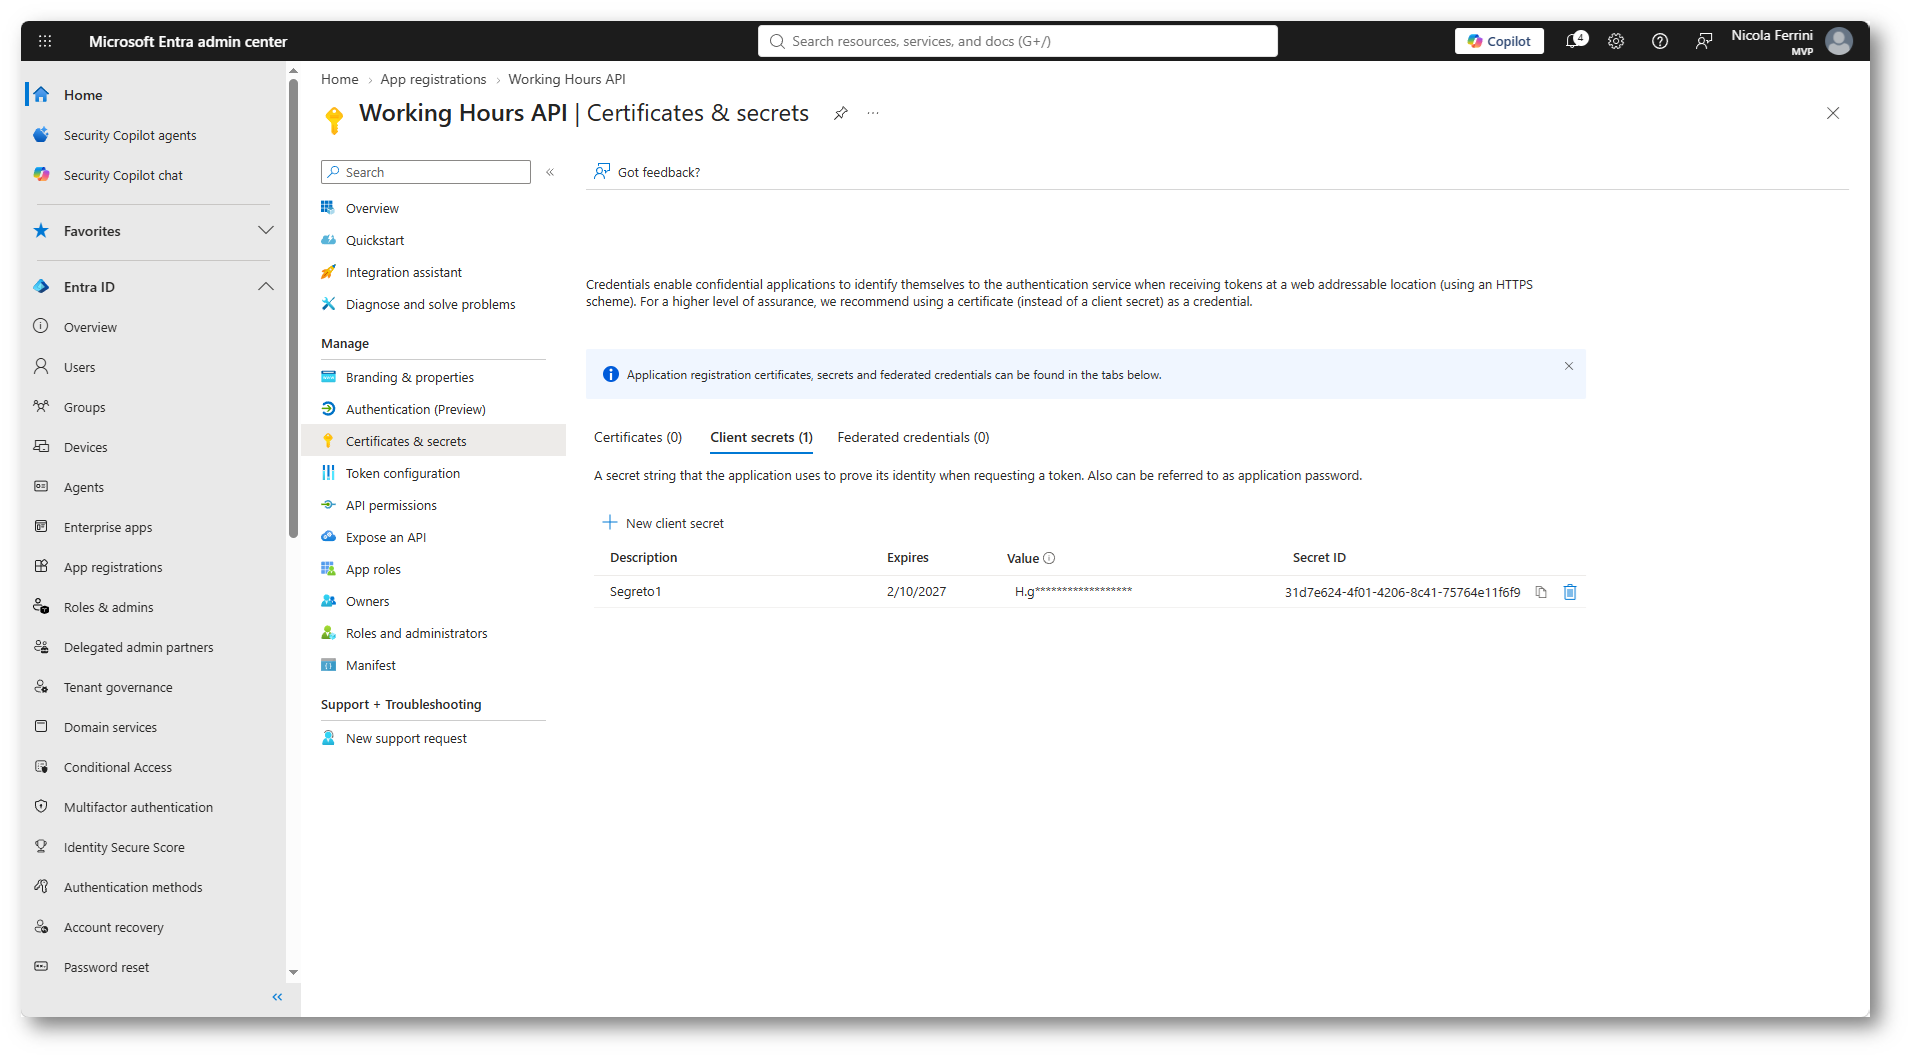Delete the Segreto1 client secret
1912x1059 pixels.
pyautogui.click(x=1570, y=592)
